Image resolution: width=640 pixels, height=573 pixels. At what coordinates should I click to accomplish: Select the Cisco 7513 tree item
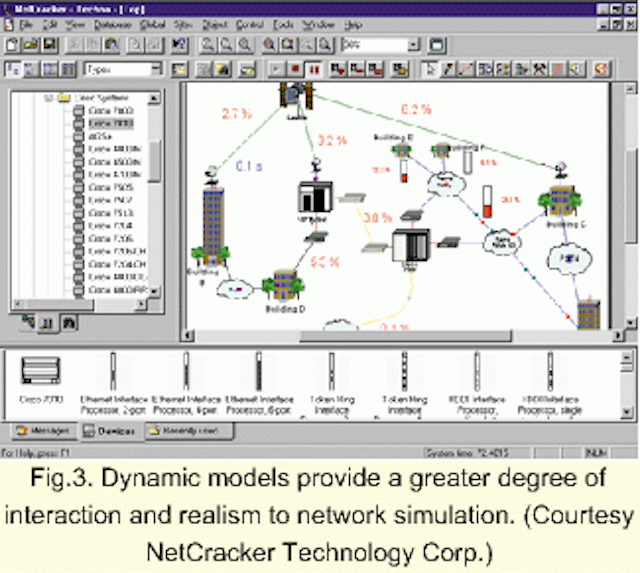click(111, 213)
